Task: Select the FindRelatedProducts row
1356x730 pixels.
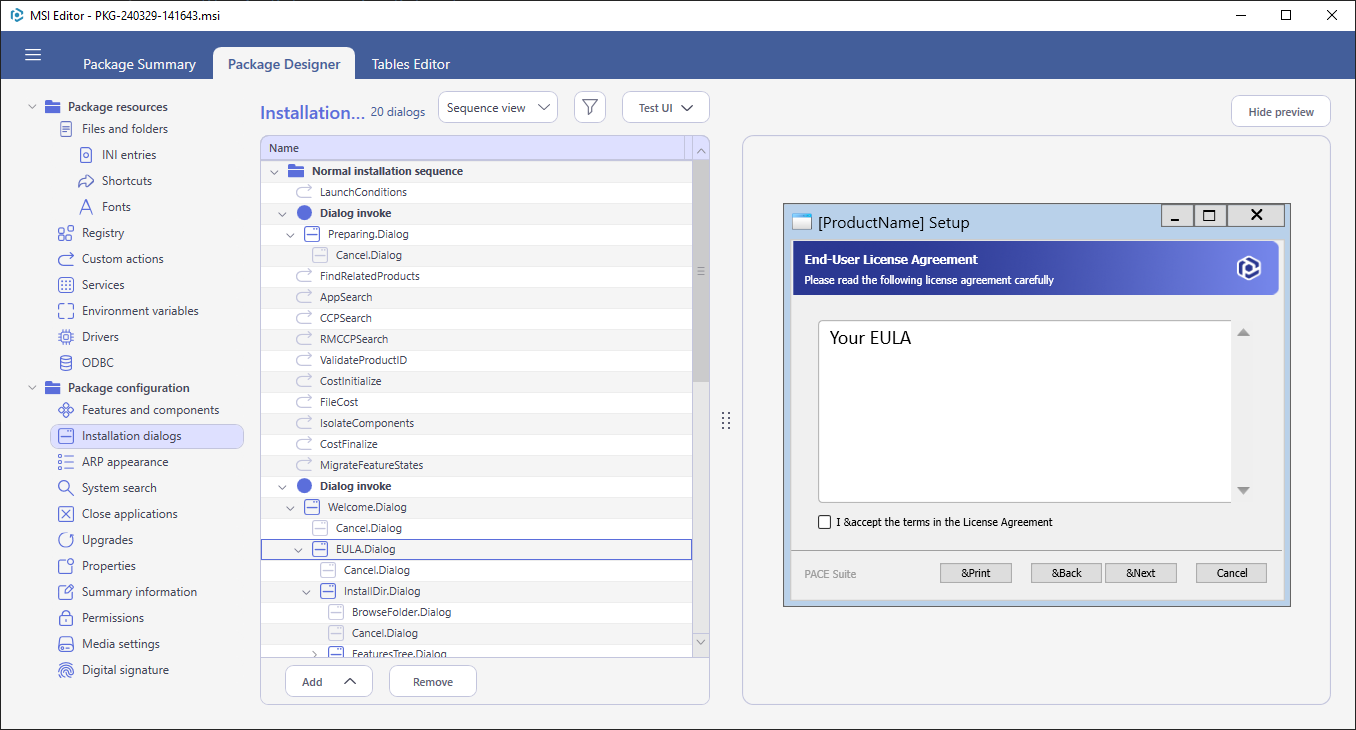Action: [x=476, y=276]
